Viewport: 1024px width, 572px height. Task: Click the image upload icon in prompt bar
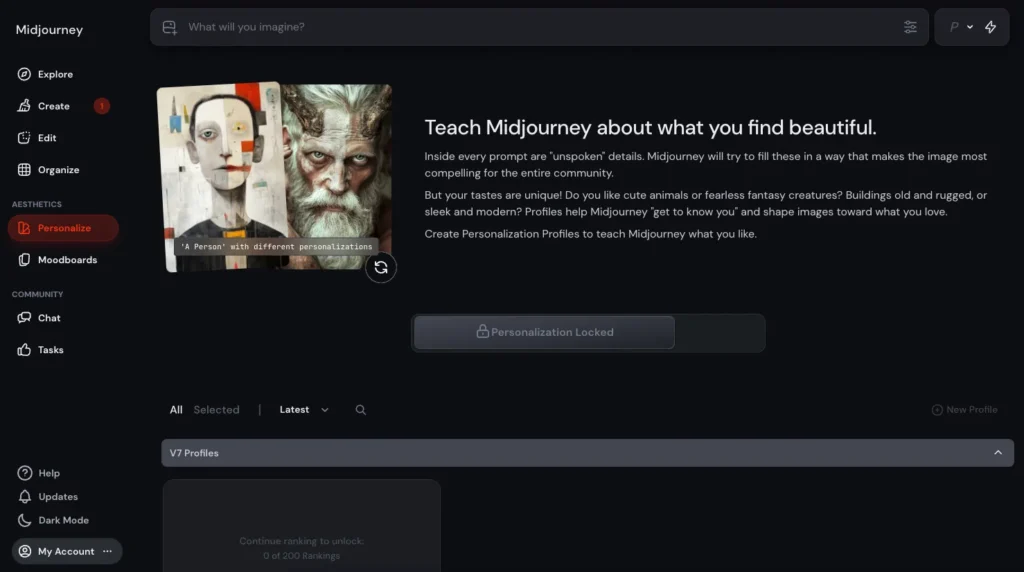tap(169, 27)
